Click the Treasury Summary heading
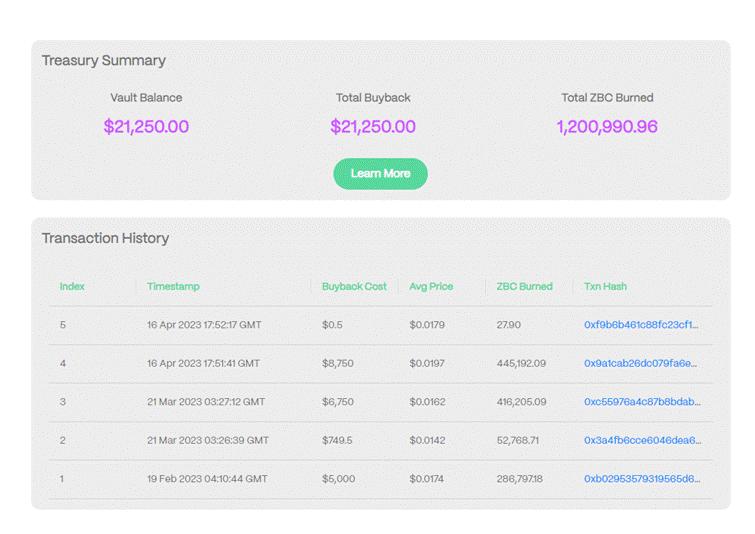Image resolution: width=755 pixels, height=534 pixels. click(x=104, y=61)
